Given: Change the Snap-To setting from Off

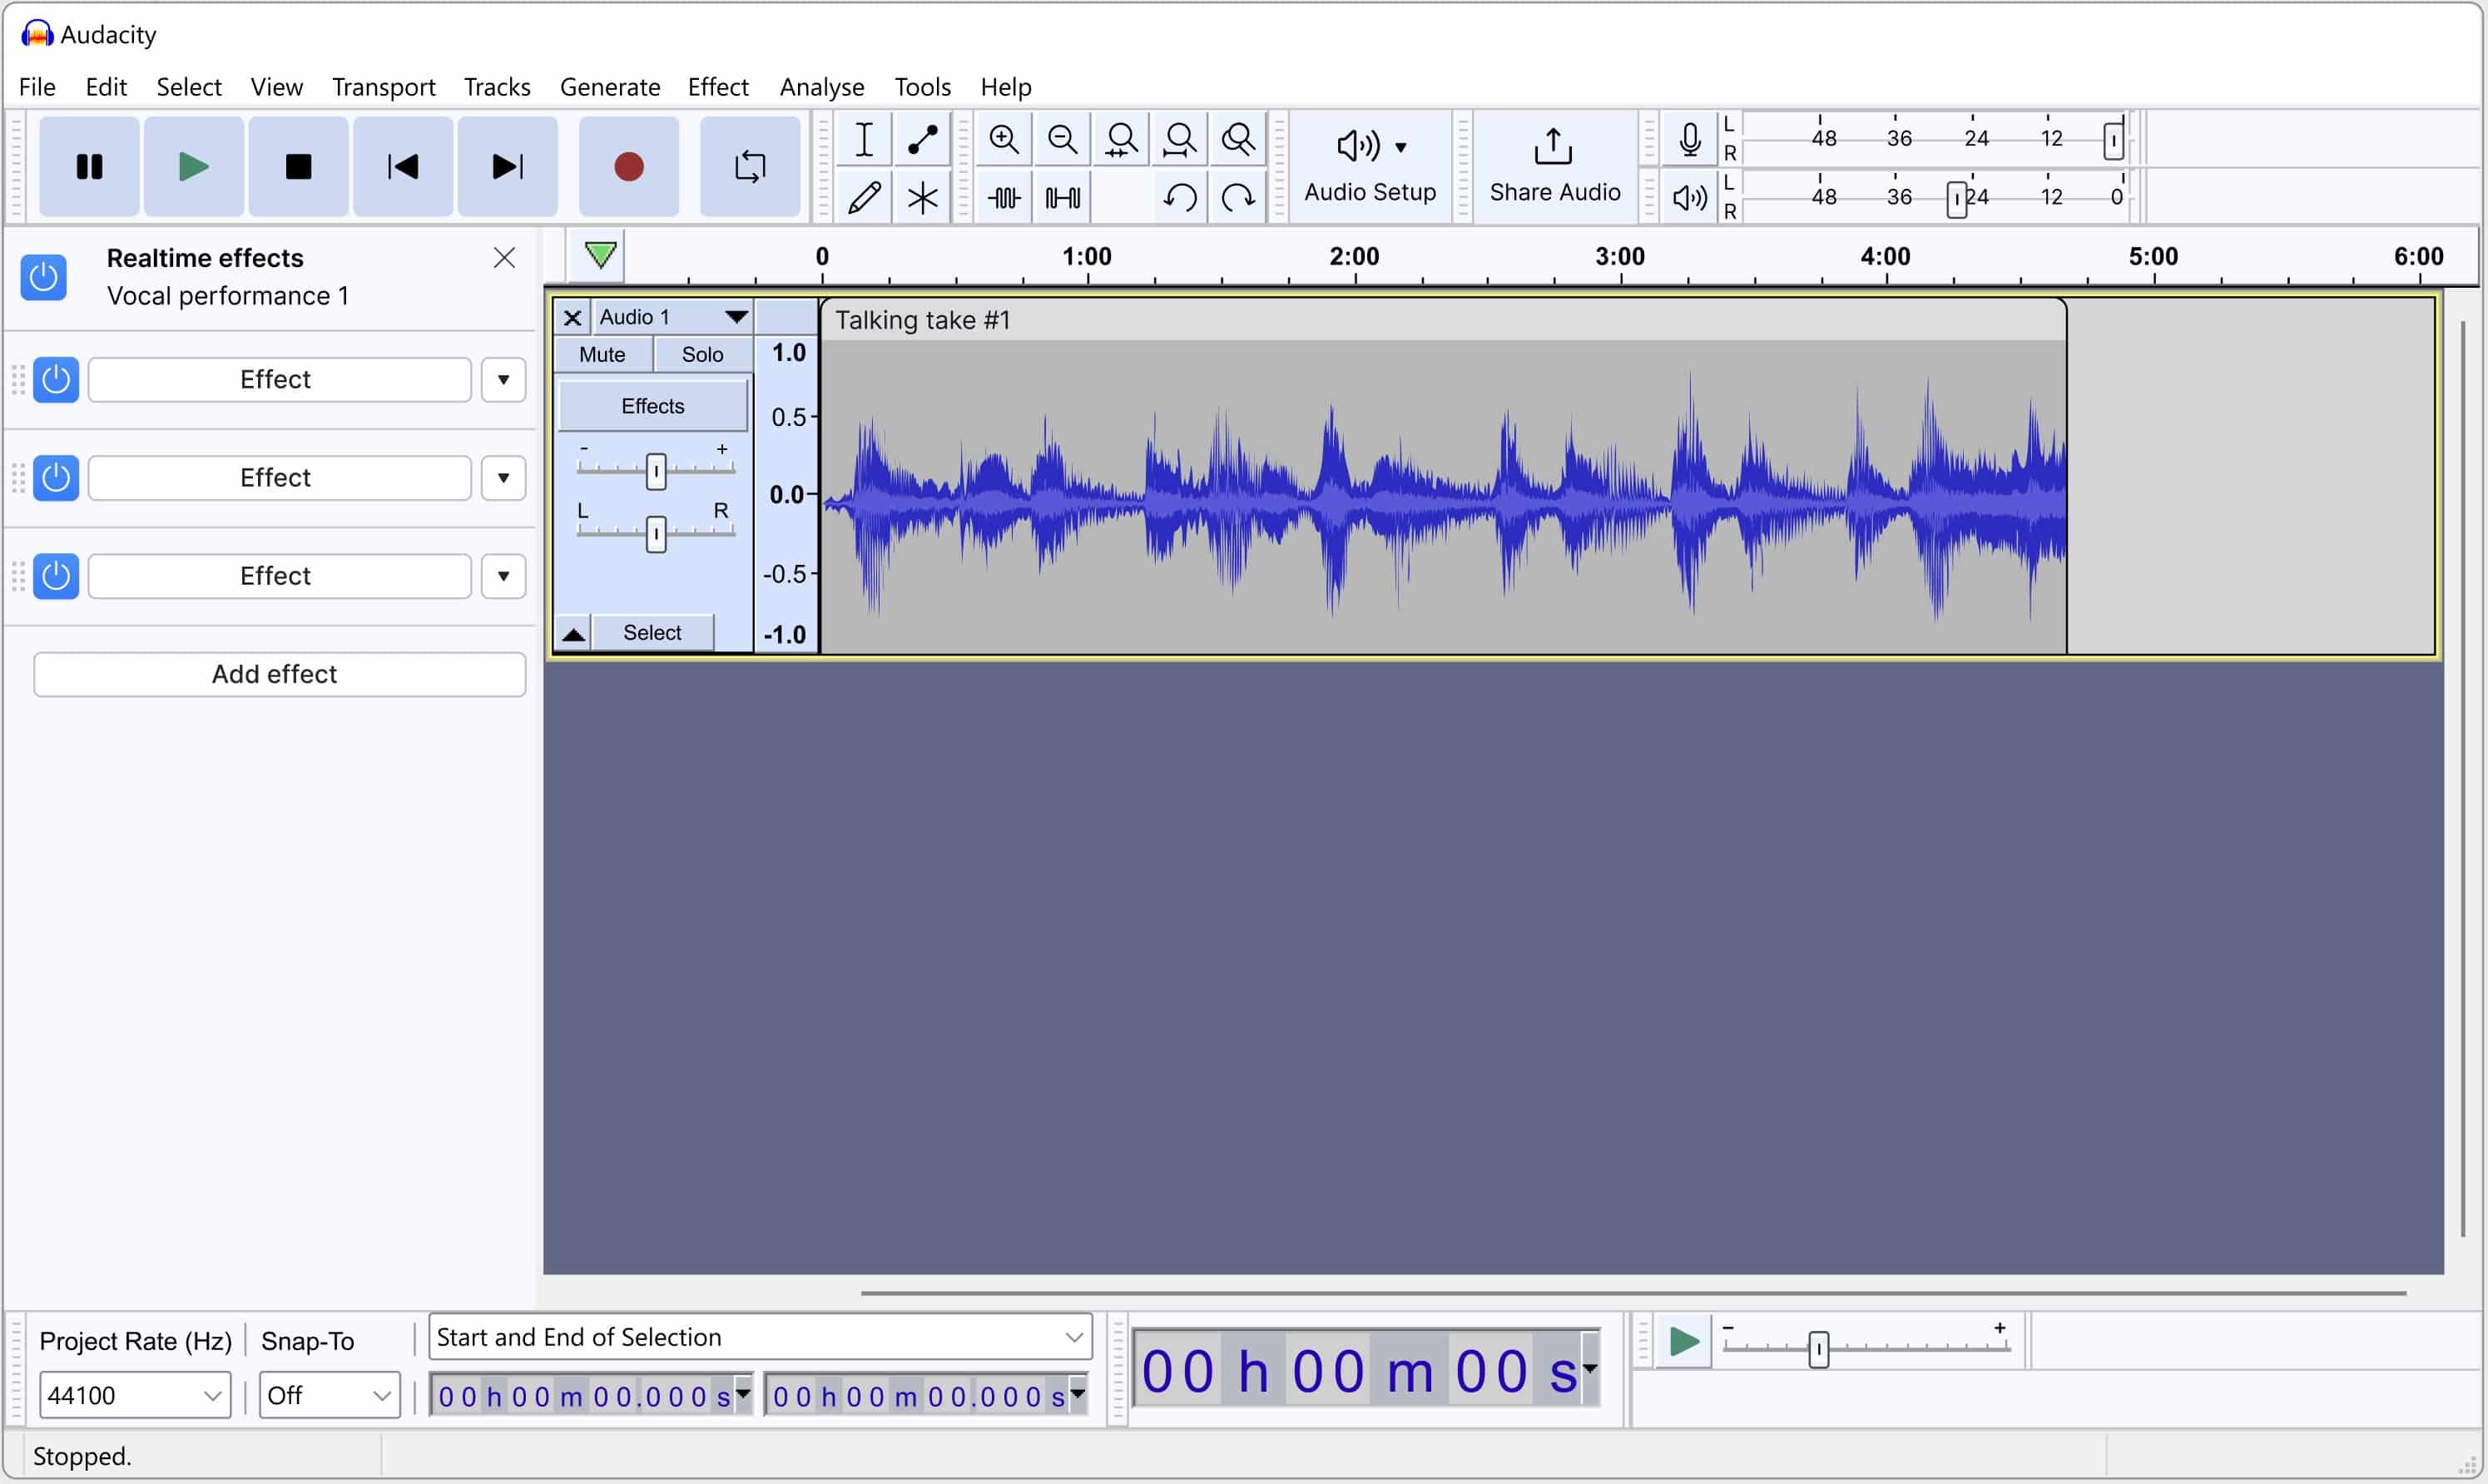Looking at the screenshot, I should (x=328, y=1394).
